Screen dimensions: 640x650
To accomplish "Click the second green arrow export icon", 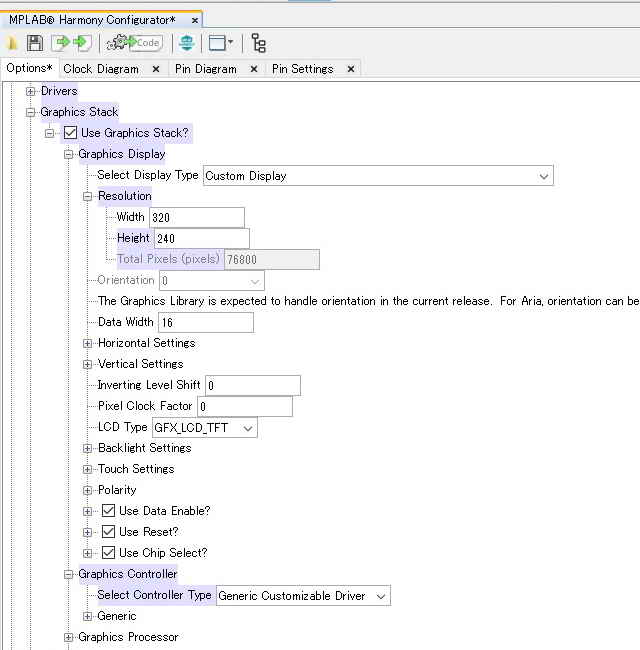I will pyautogui.click(x=83, y=43).
